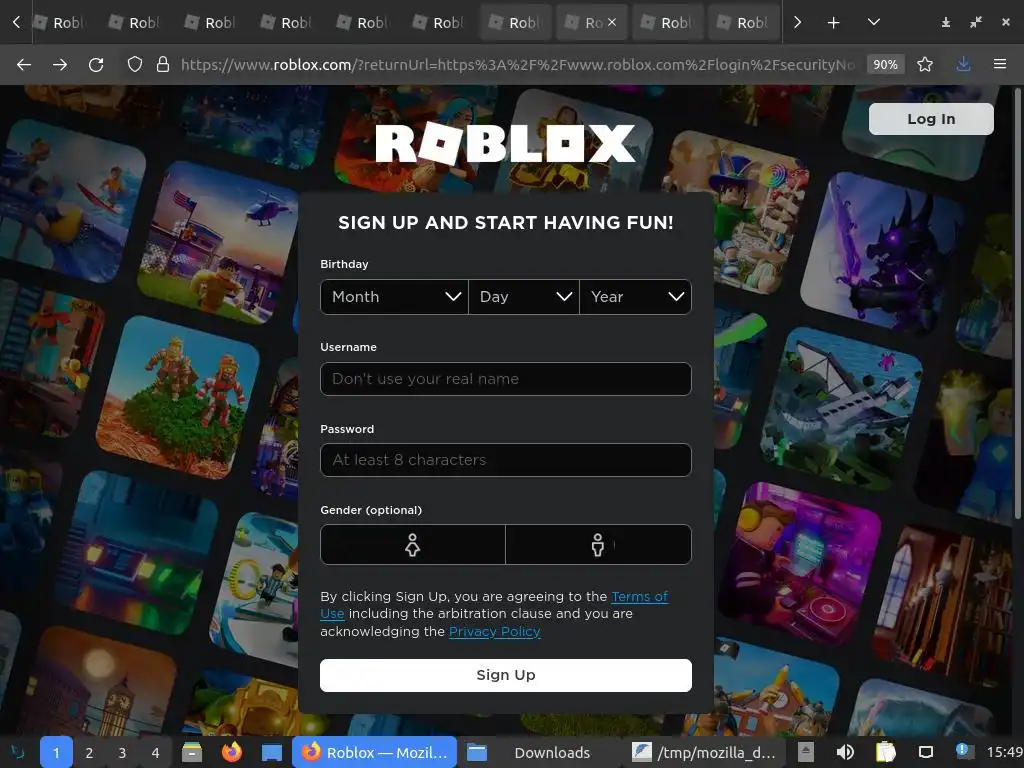Select female gender option

pos(413,545)
